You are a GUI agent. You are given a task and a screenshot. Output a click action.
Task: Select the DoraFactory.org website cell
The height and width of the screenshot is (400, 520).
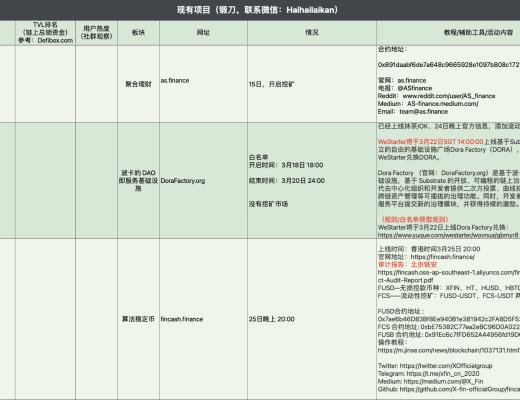click(x=203, y=180)
